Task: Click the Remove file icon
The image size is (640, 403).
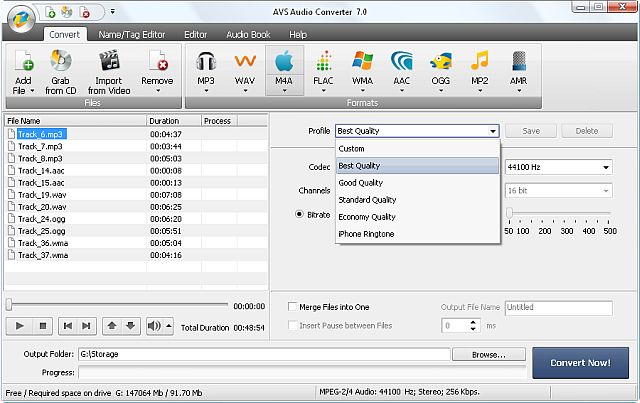Action: [158, 61]
